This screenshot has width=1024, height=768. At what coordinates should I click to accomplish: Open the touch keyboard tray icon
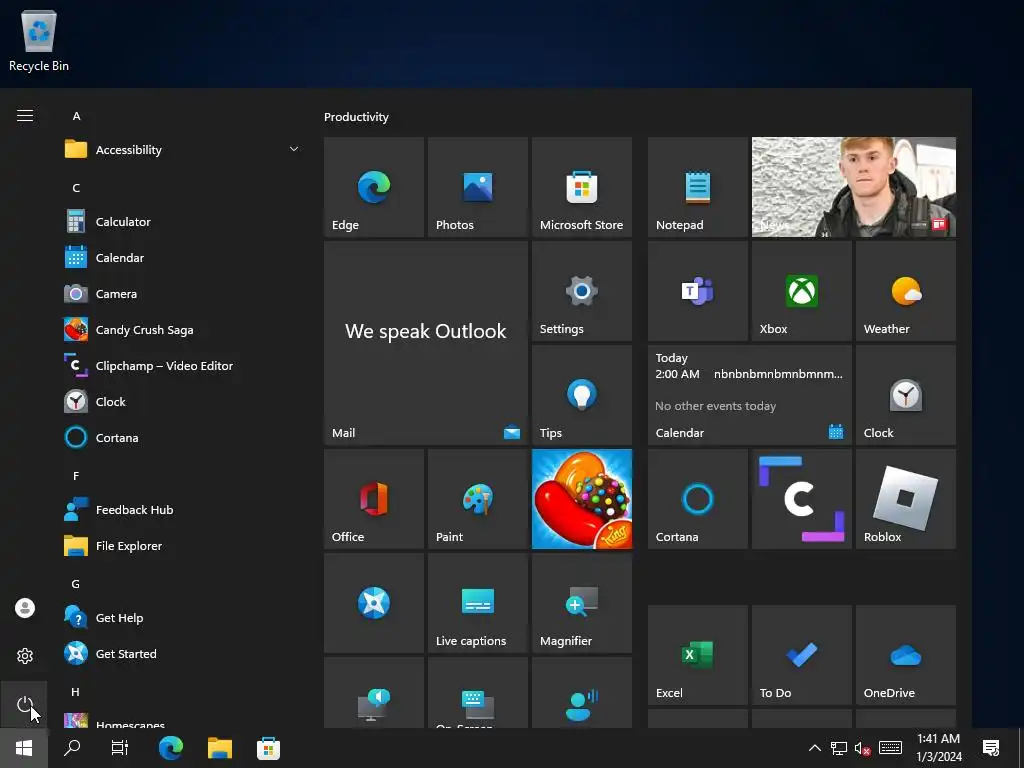890,748
